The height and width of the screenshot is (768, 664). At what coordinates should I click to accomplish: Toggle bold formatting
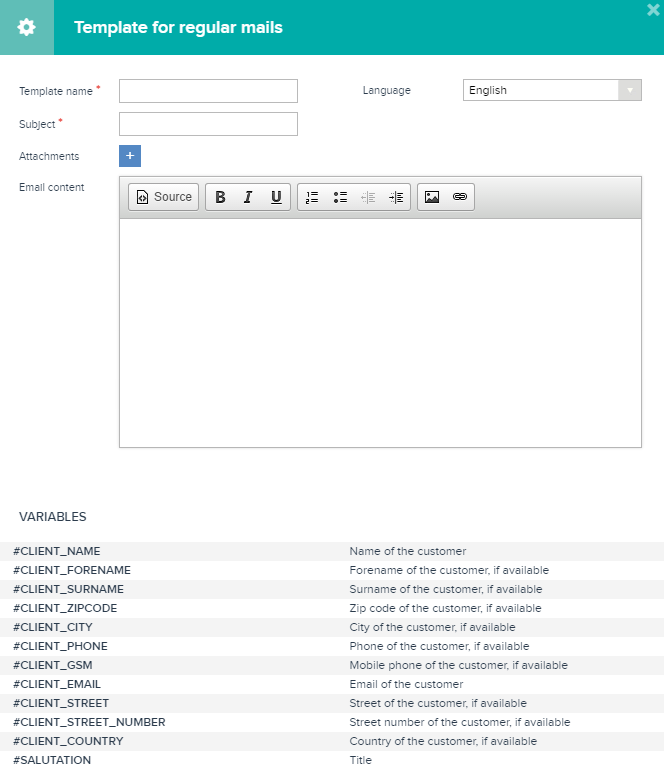[x=220, y=197]
